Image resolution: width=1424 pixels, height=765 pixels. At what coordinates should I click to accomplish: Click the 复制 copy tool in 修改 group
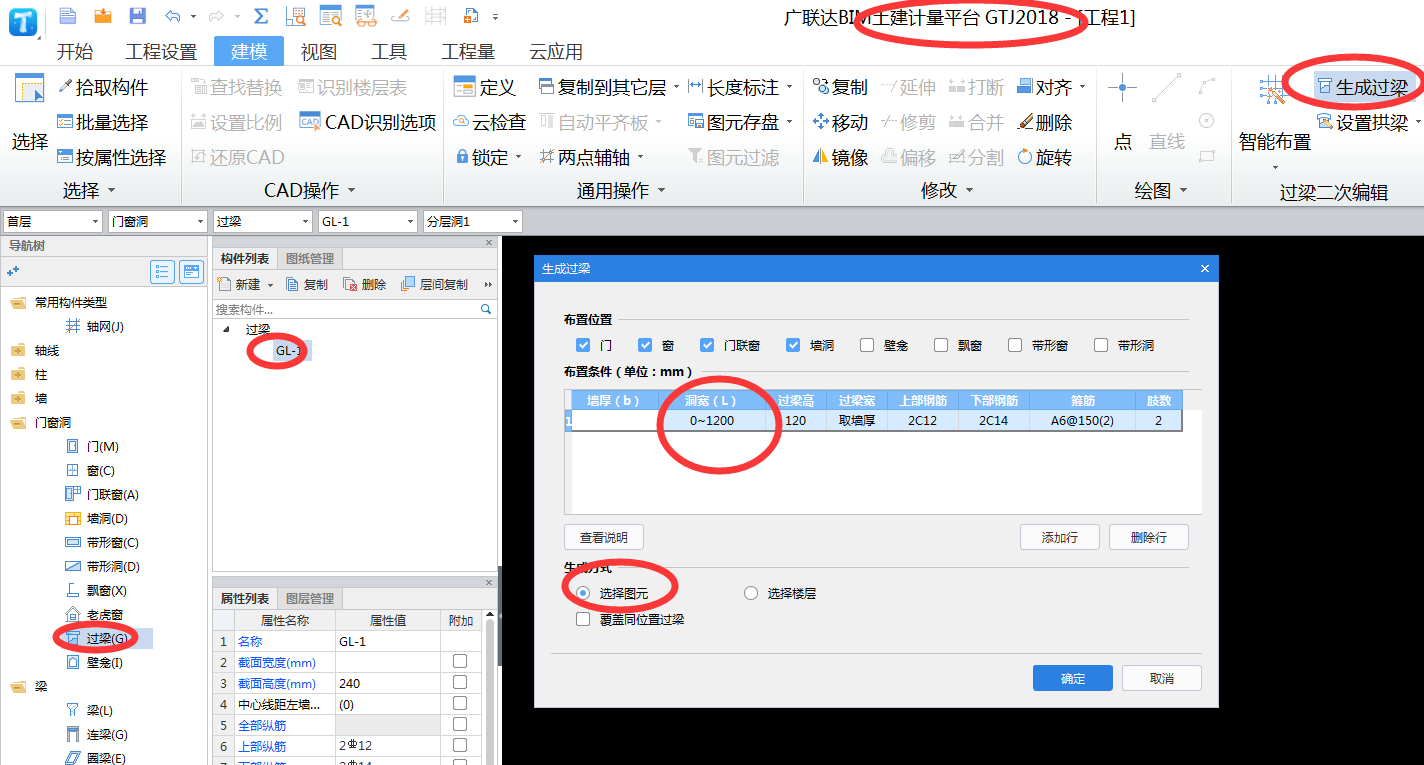[x=840, y=87]
